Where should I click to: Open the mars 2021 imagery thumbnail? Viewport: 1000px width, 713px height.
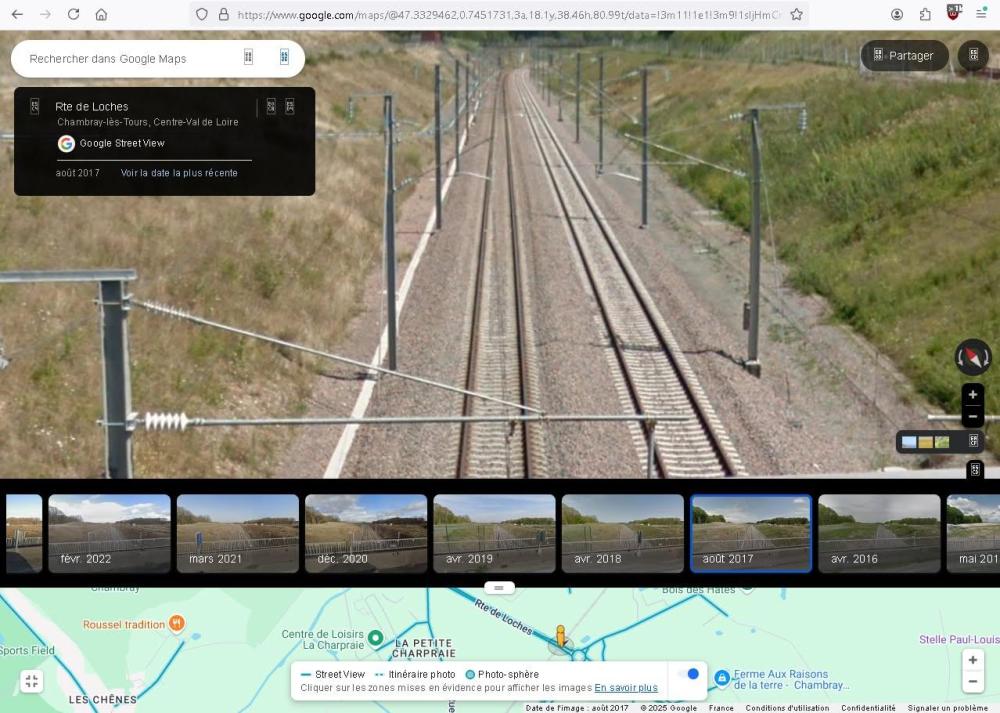pyautogui.click(x=238, y=533)
